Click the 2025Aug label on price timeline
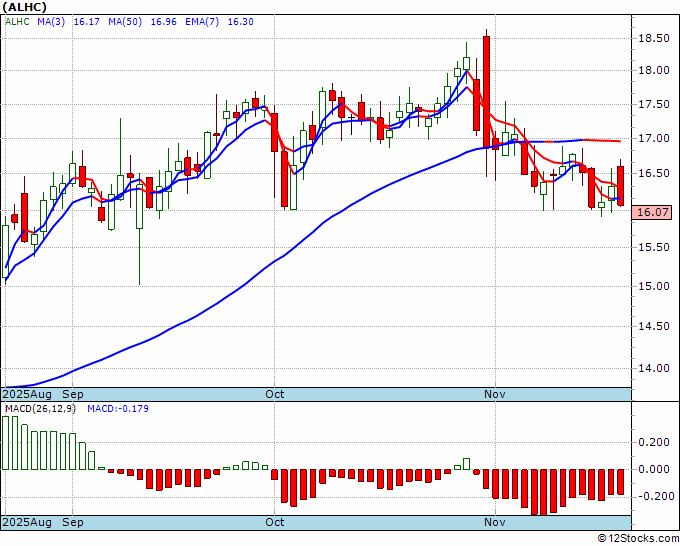Screen dimensions: 680x546 (28, 394)
